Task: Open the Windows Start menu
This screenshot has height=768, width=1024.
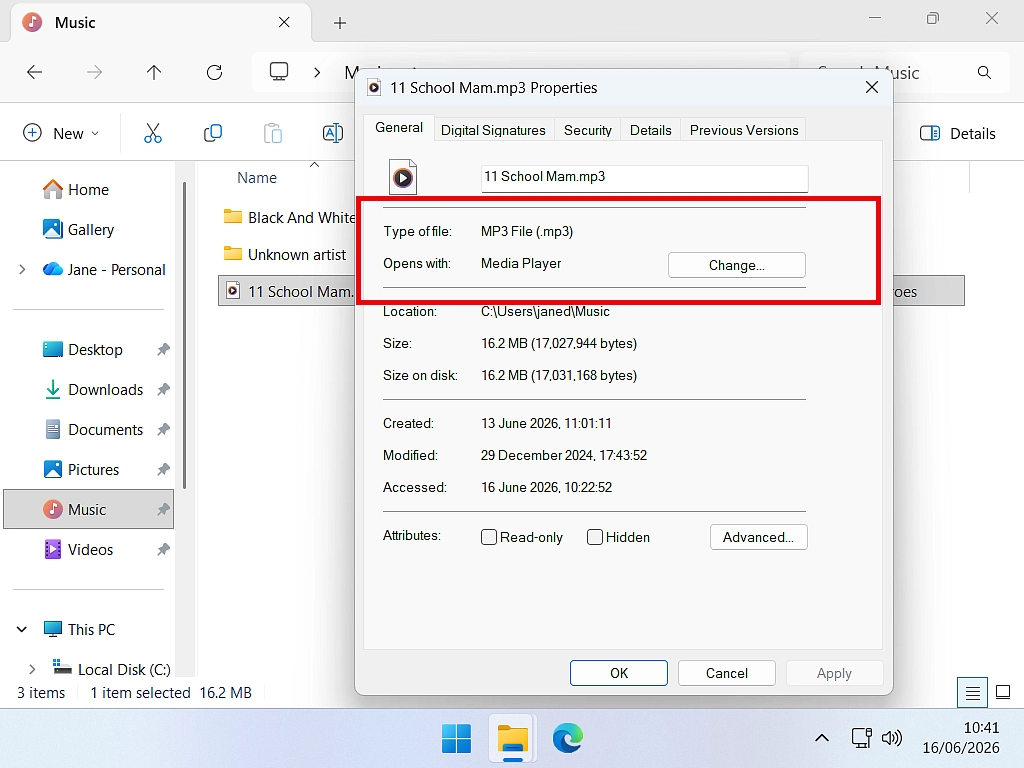Action: [456, 739]
